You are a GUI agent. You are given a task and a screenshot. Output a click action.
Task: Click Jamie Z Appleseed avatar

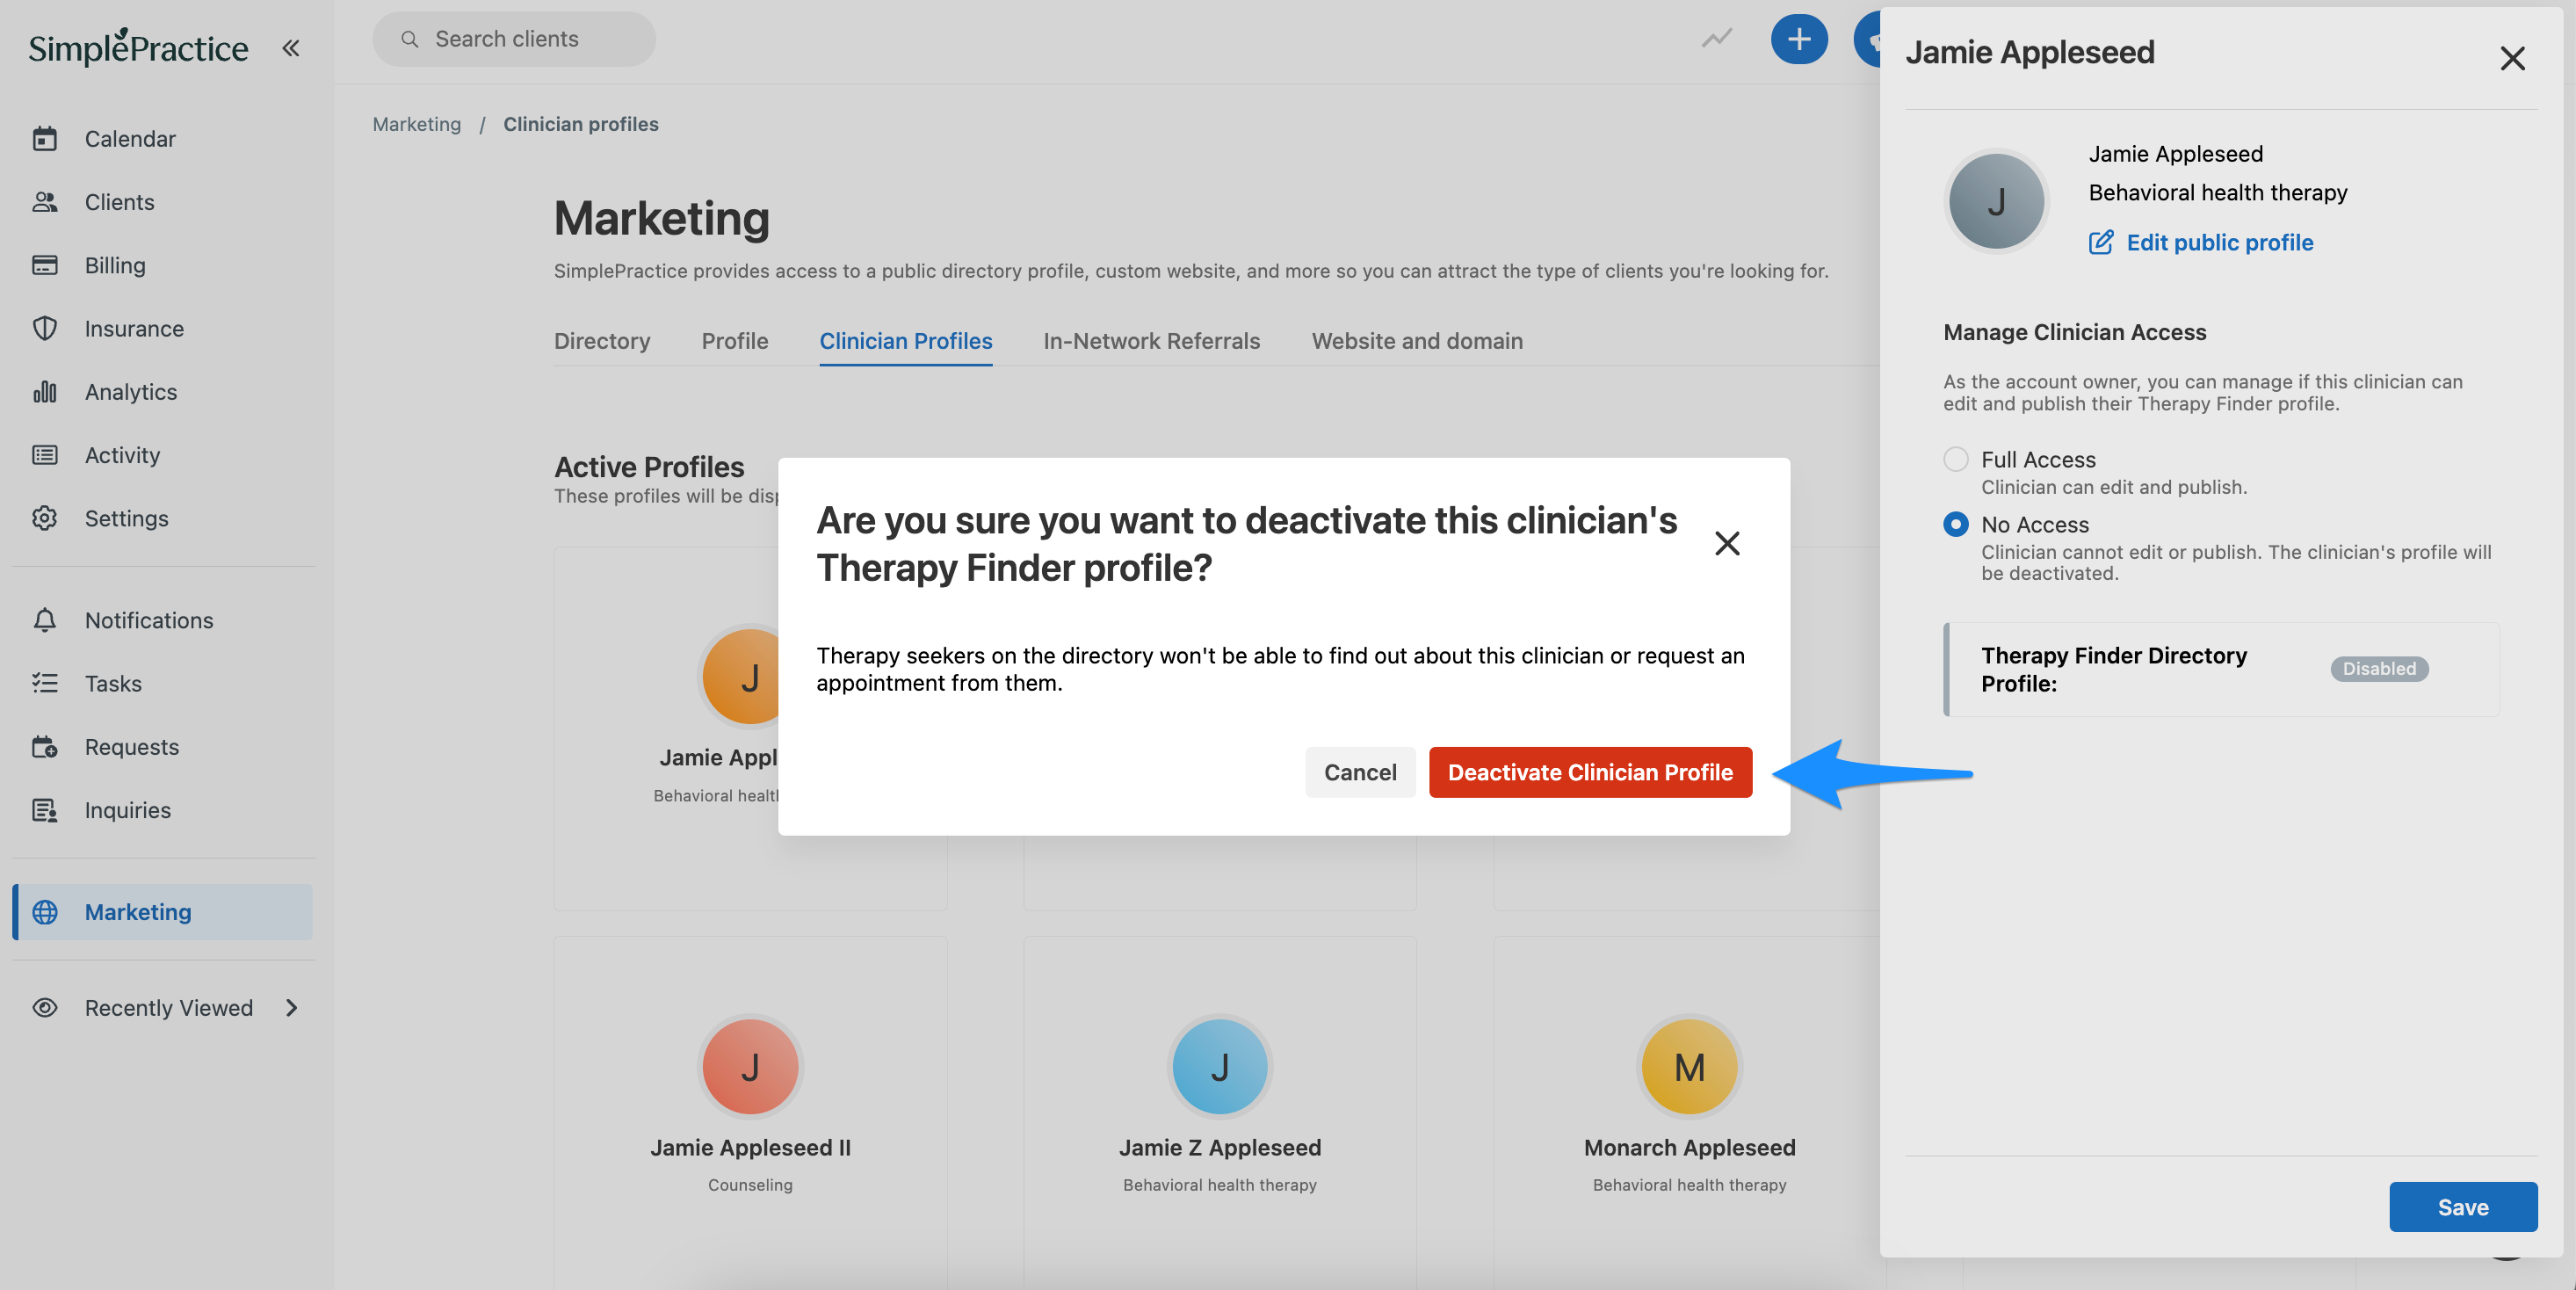pos(1220,1067)
